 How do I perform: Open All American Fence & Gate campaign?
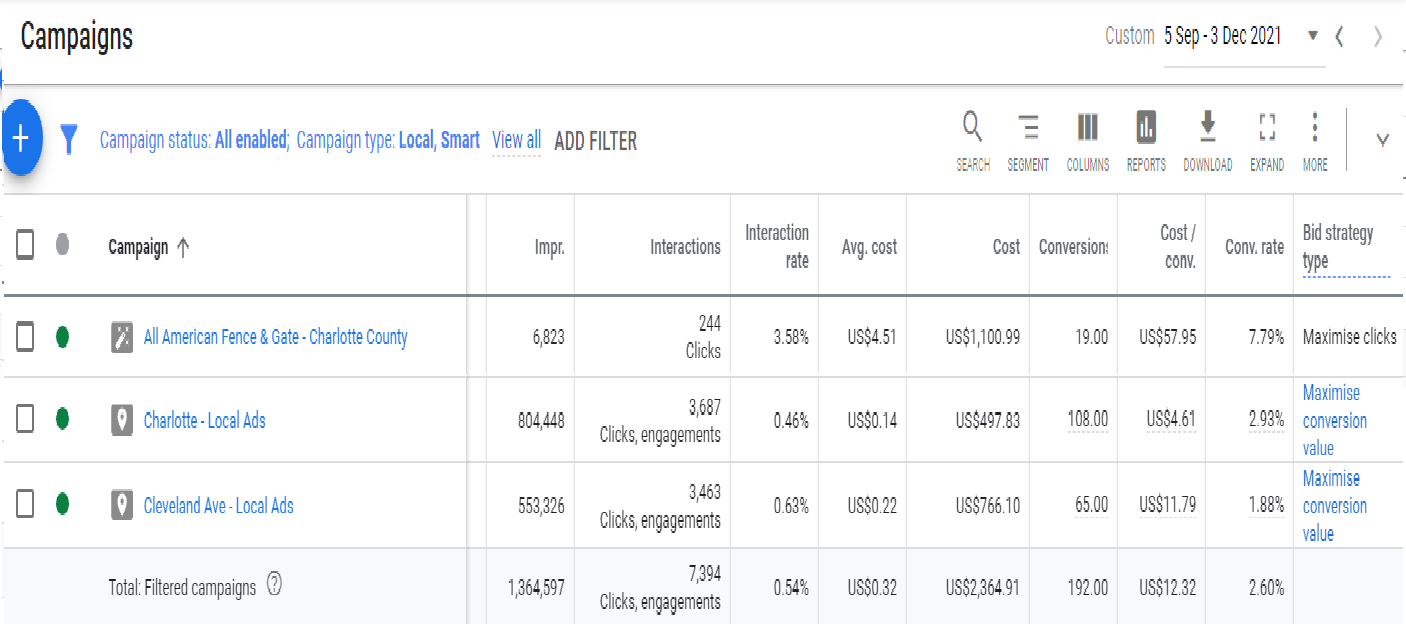[275, 338]
